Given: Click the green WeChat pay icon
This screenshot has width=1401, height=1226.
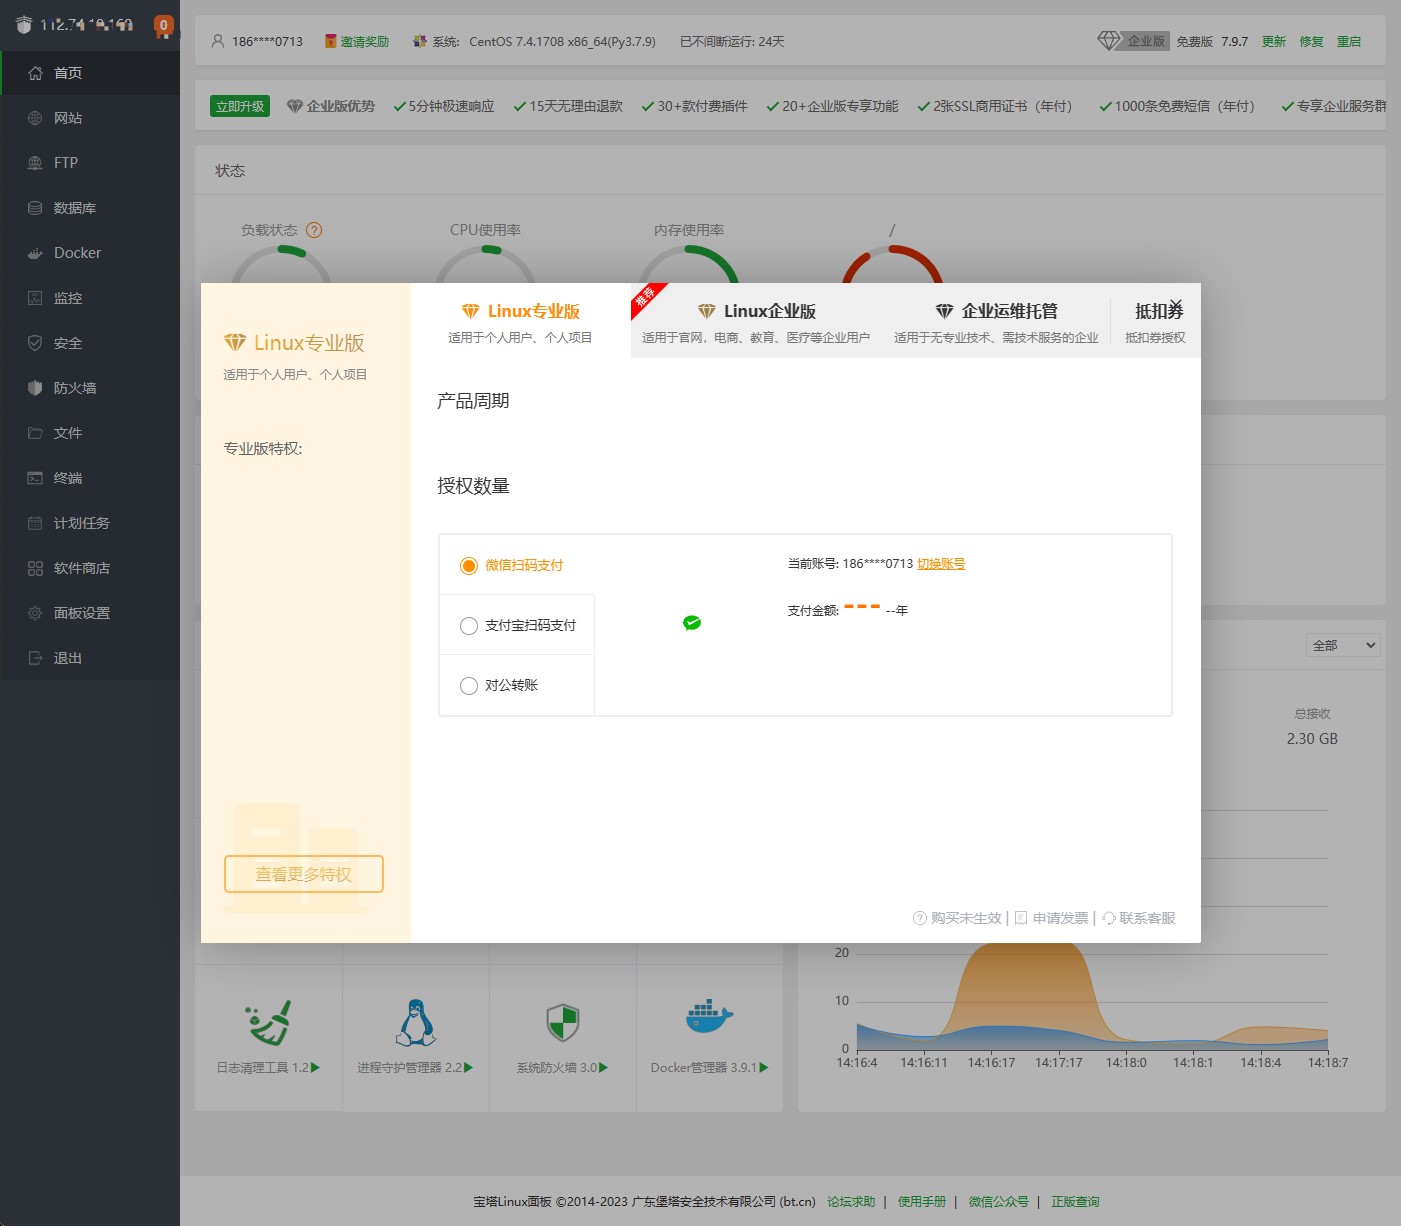Looking at the screenshot, I should [692, 623].
